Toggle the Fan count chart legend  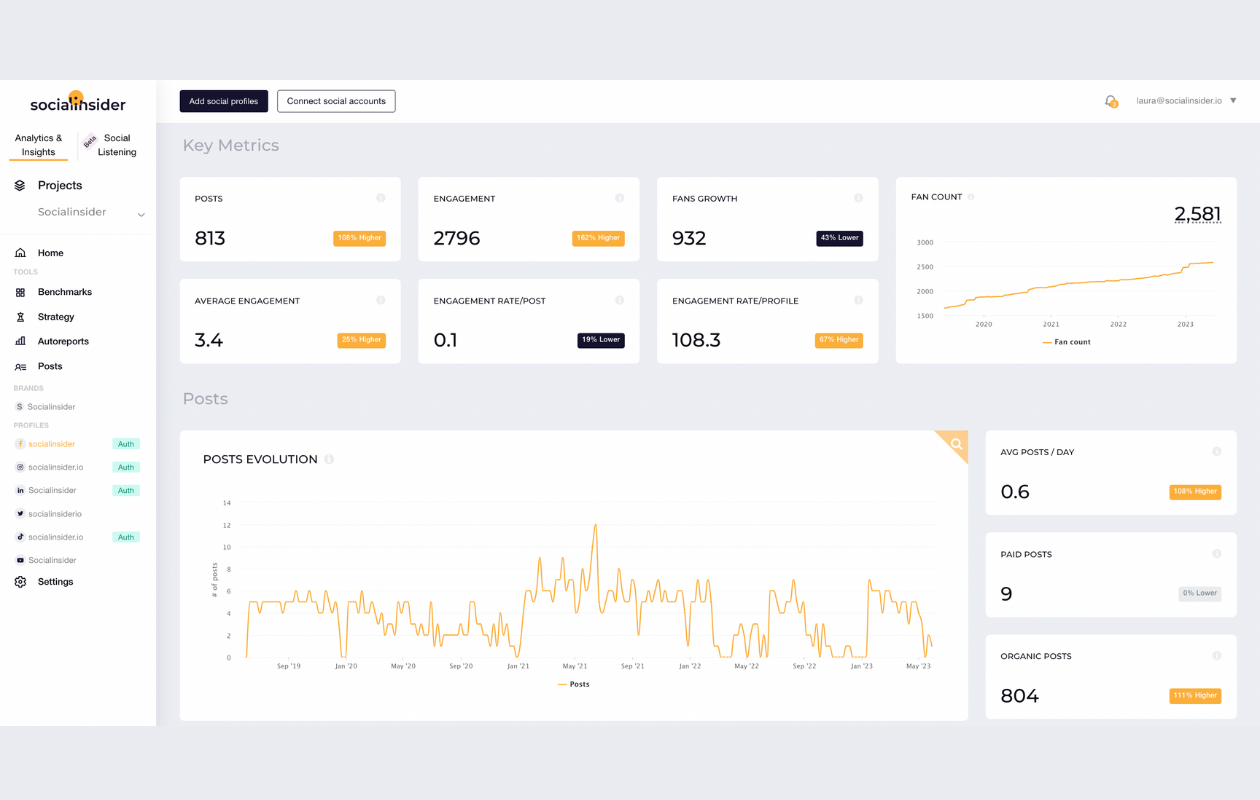[1066, 342]
